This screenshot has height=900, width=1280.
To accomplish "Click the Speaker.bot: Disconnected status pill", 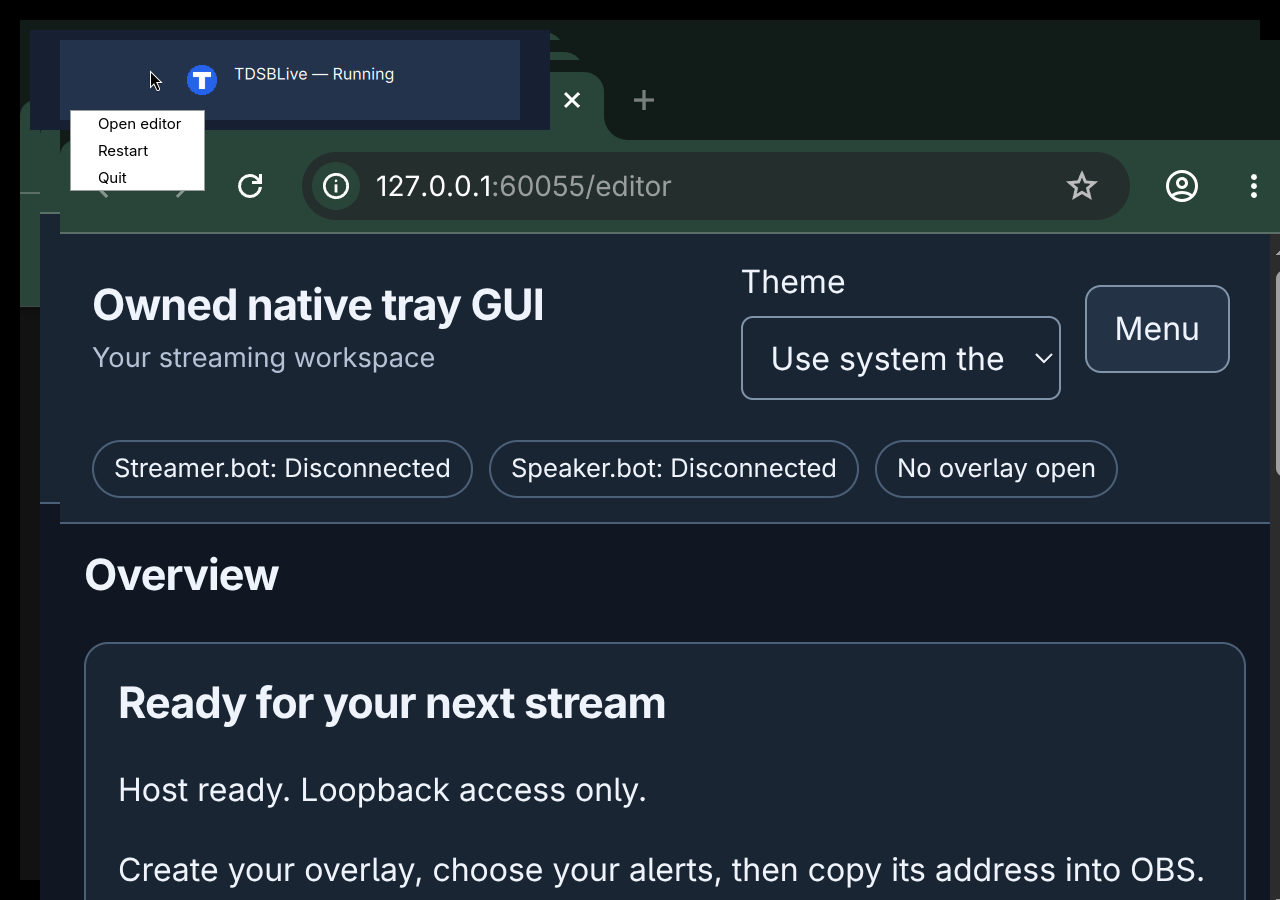I will tap(674, 469).
